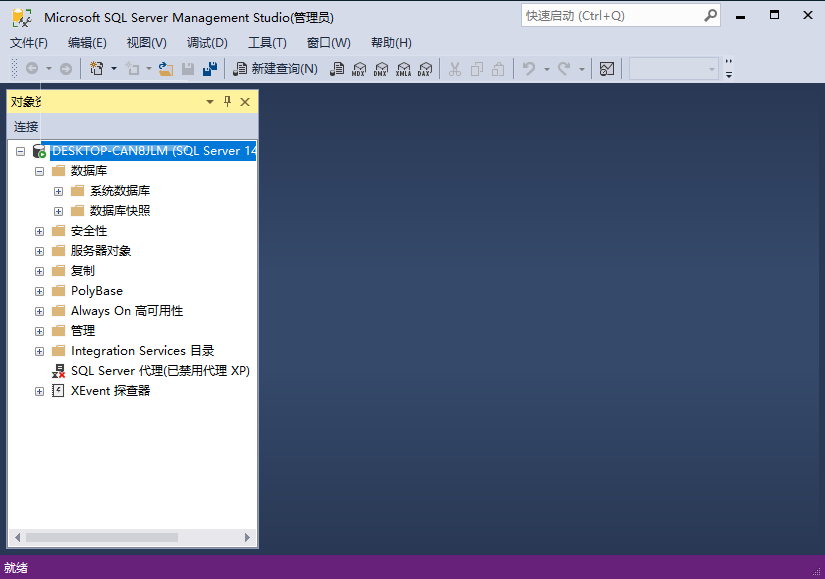The image size is (825, 579).
Task: Click the search magnifier in Quick Launch
Action: coord(710,16)
